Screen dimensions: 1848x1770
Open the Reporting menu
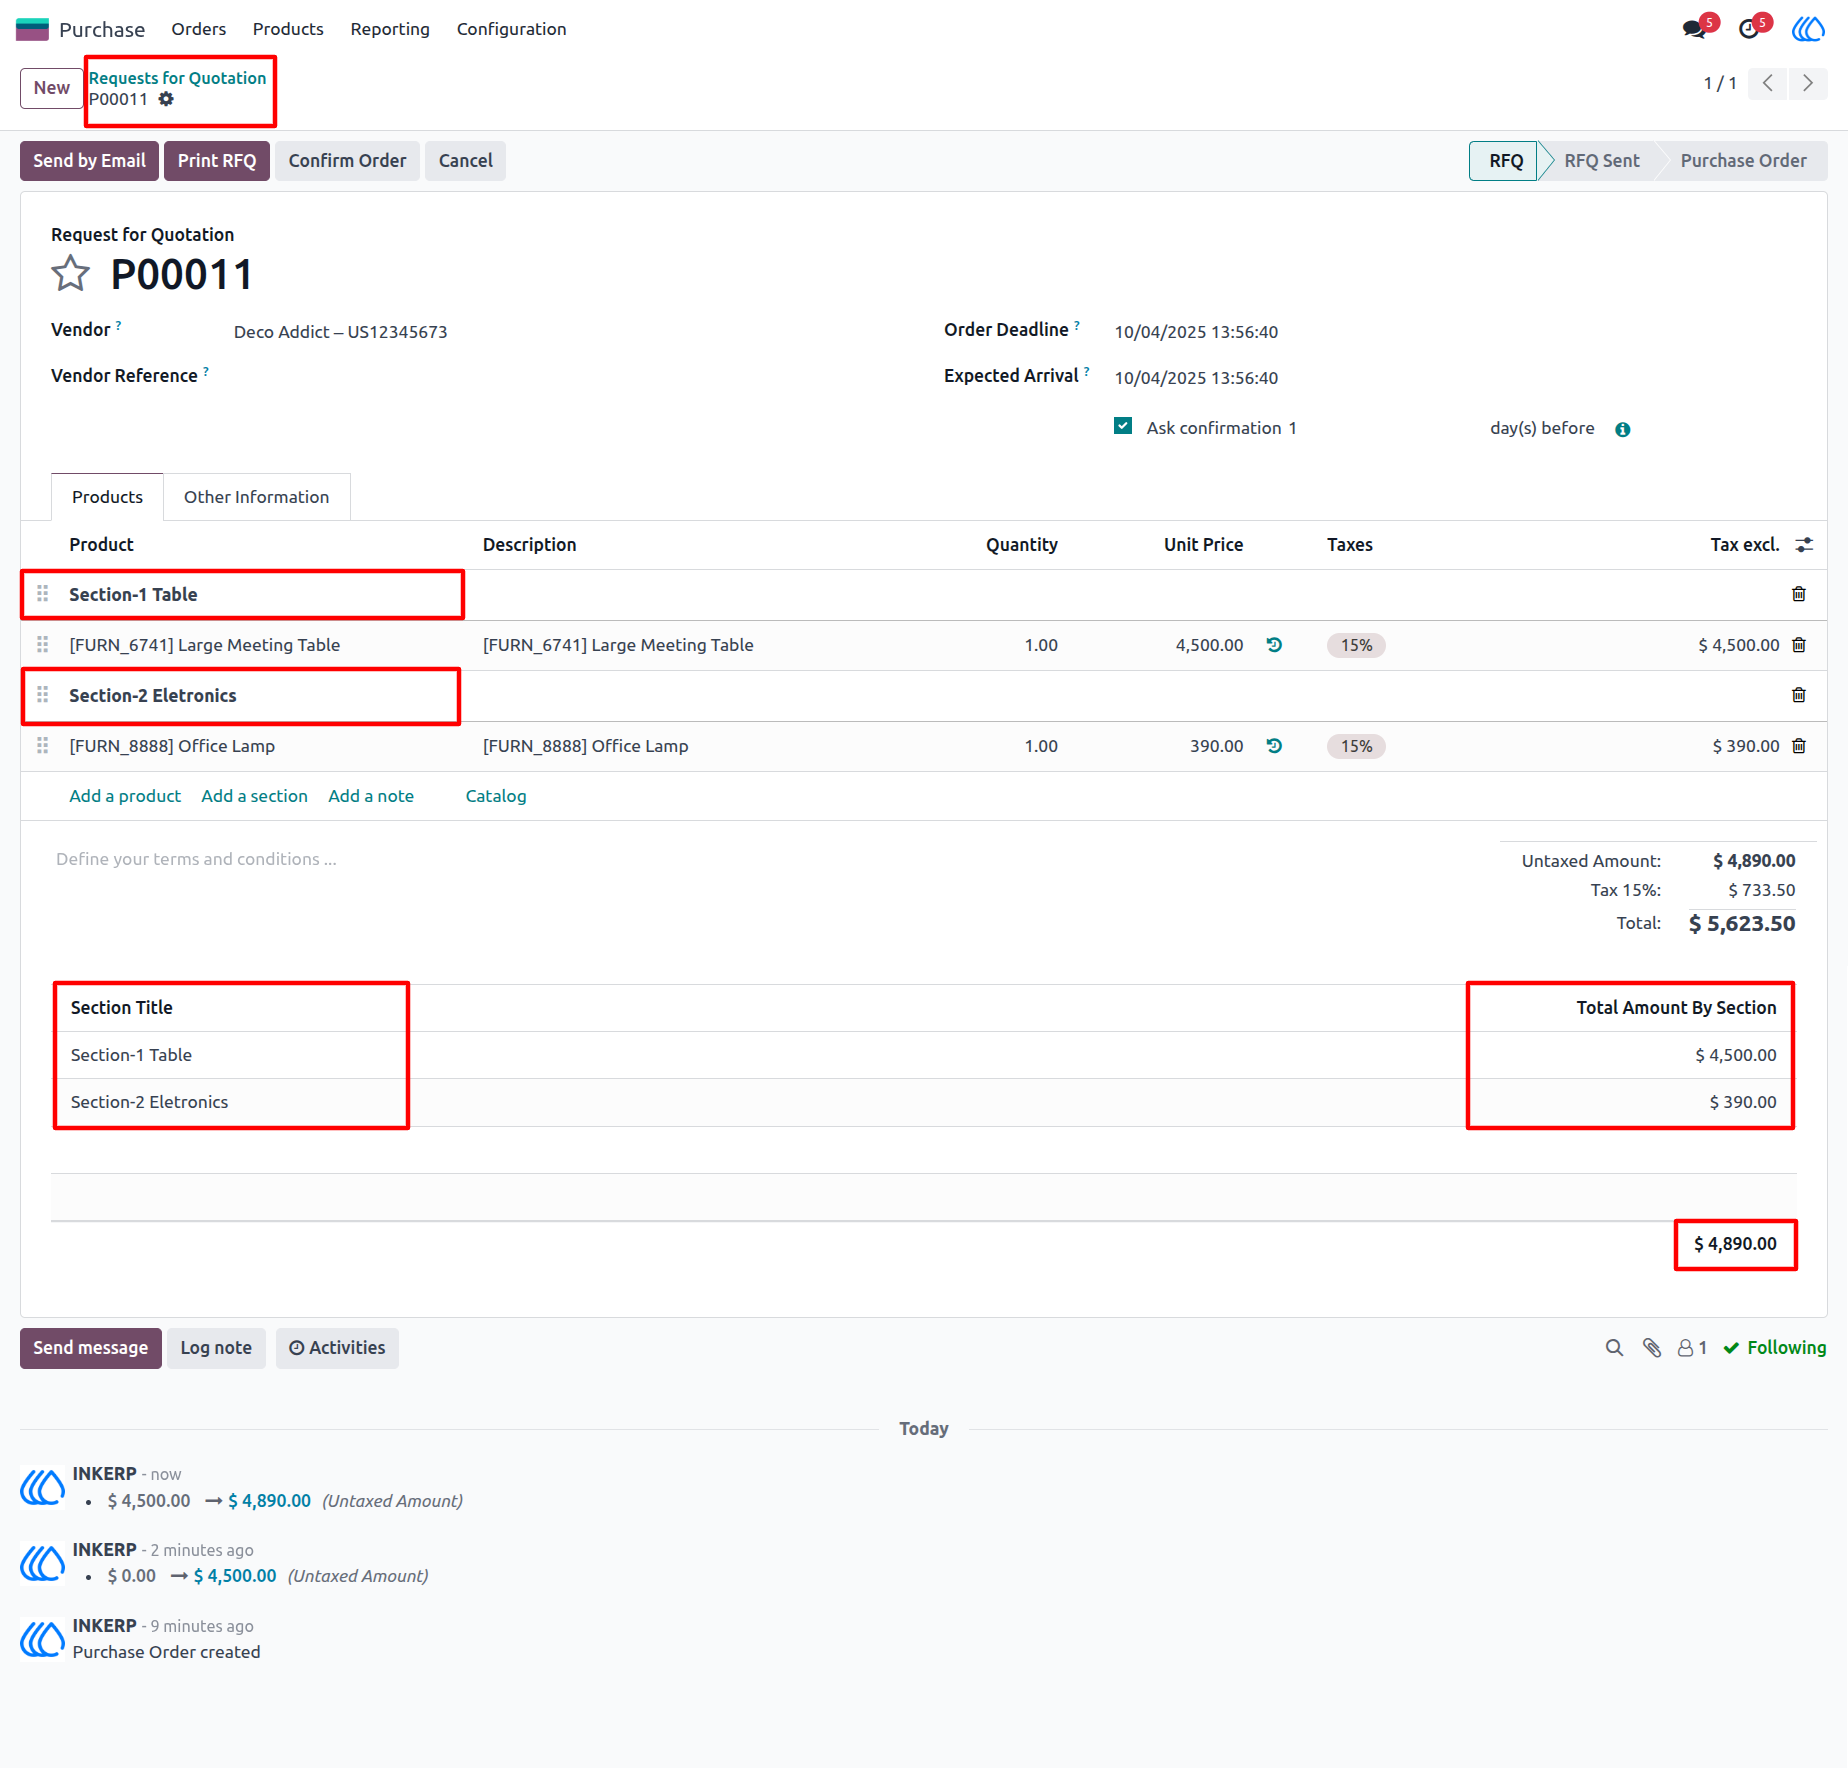click(390, 29)
